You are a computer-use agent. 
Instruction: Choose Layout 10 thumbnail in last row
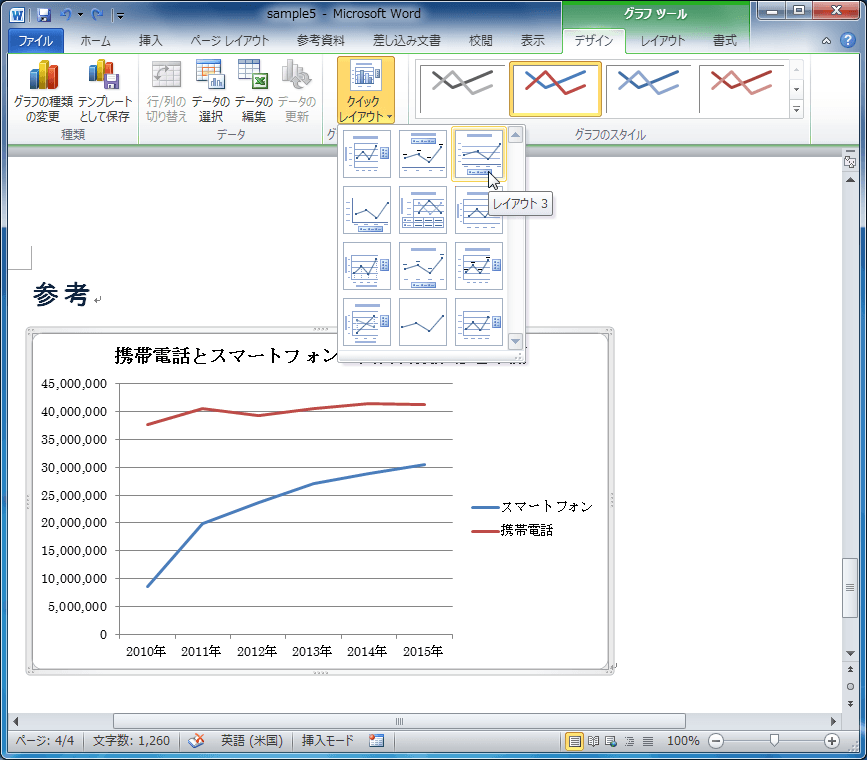(x=367, y=322)
